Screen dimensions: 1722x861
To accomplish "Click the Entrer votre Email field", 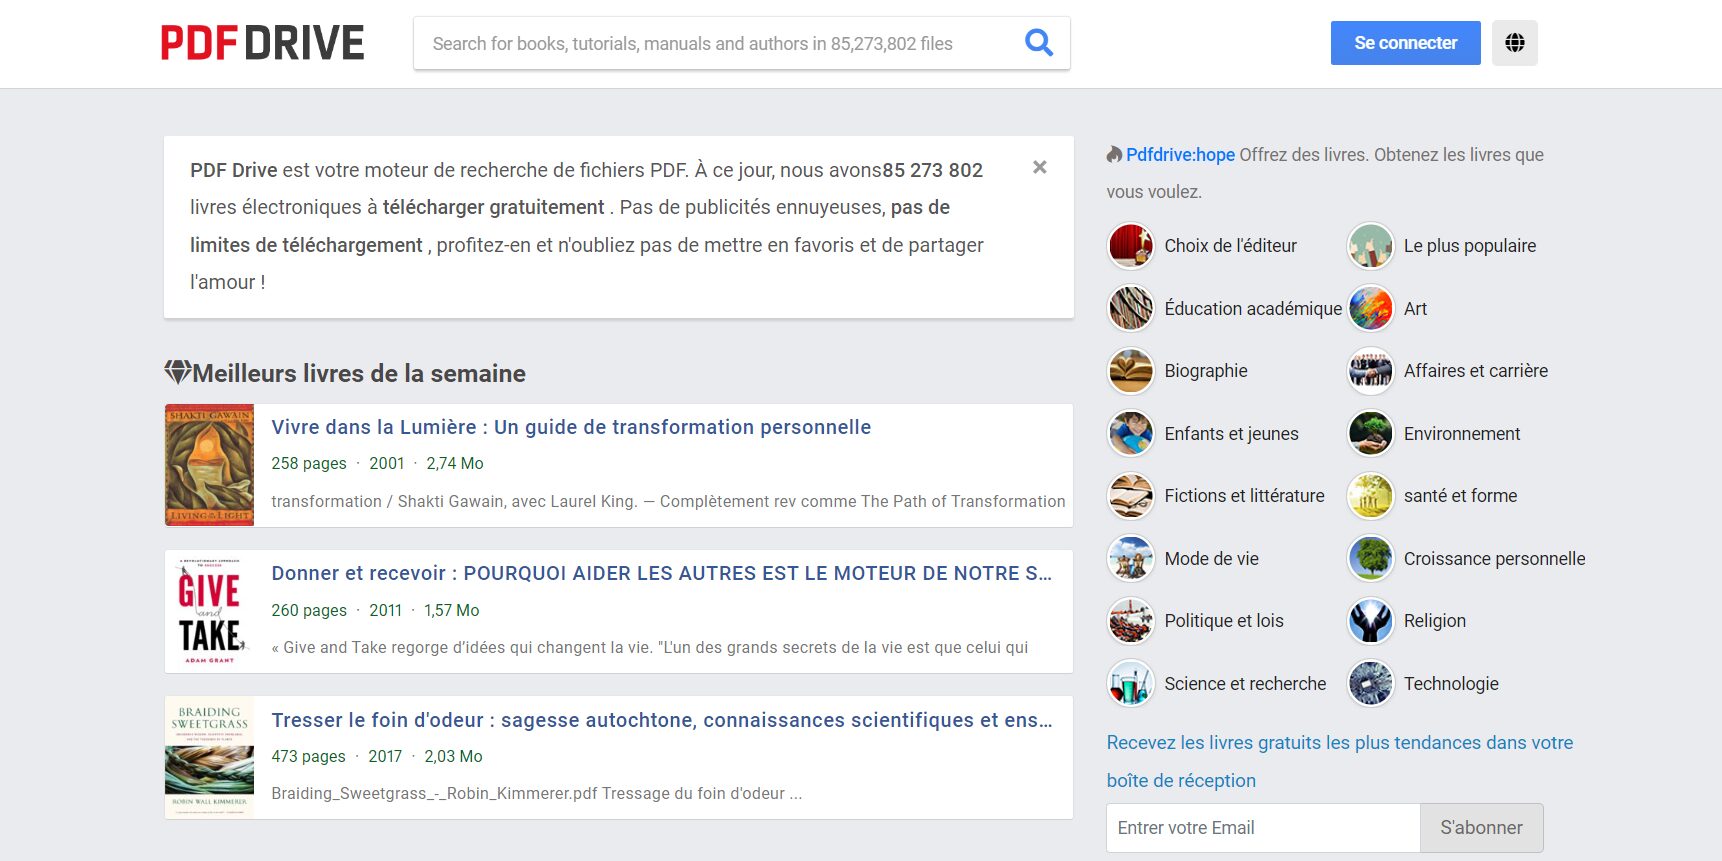I will [1262, 828].
